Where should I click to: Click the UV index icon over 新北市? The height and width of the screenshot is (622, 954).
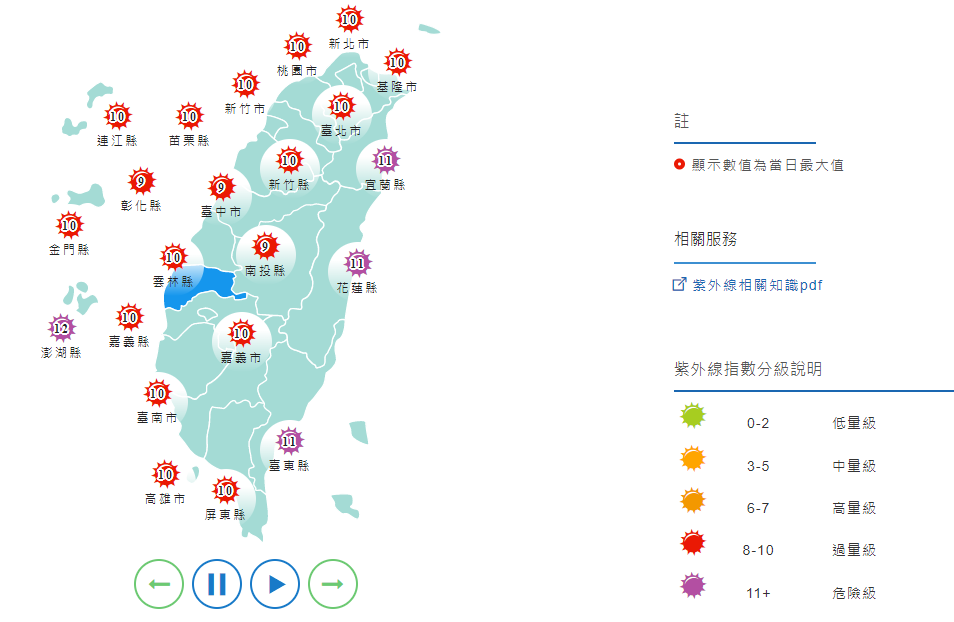347,21
